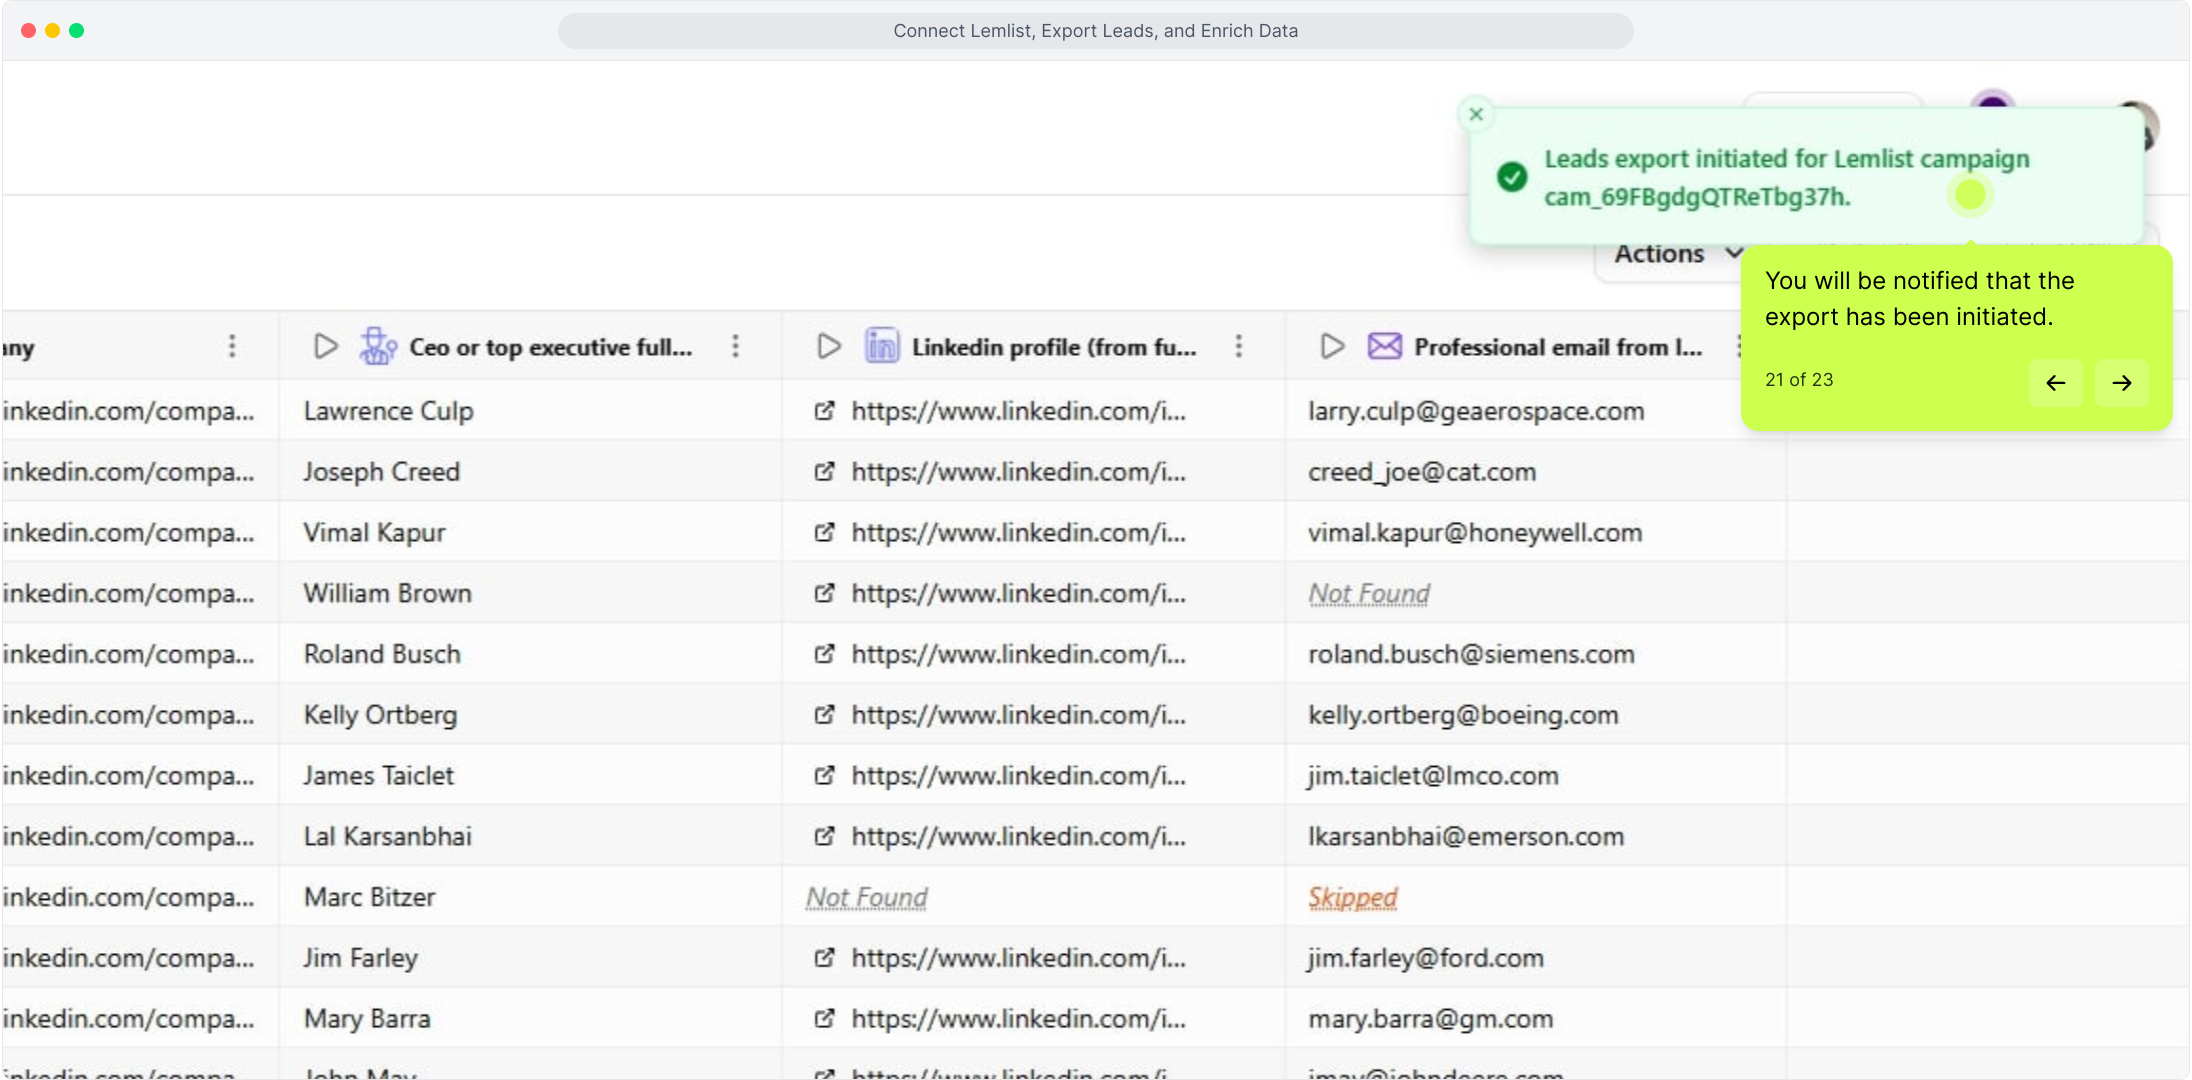This screenshot has height=1080, width=2192.
Task: Open Lawrence Culp's LinkedIn link icon
Action: tap(824, 411)
